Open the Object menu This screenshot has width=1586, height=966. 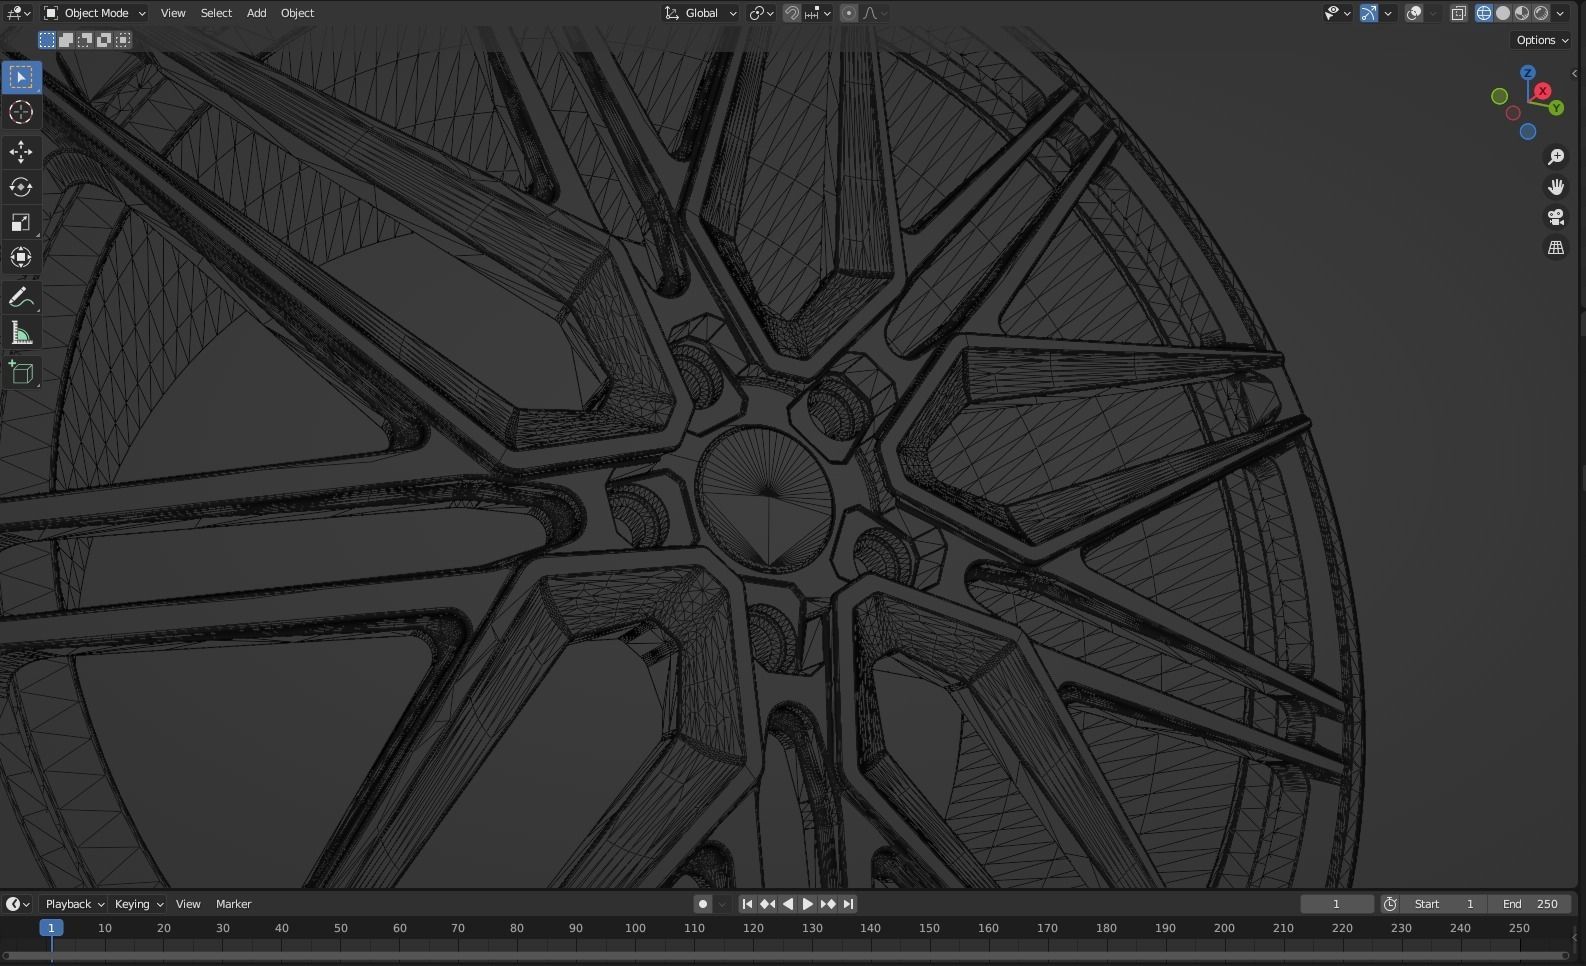297,13
